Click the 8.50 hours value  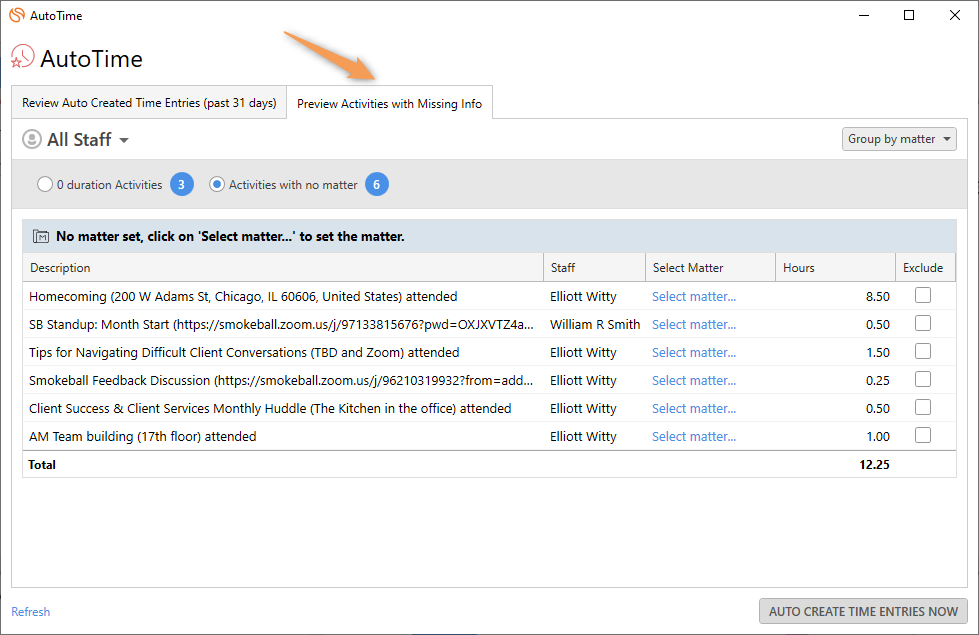pyautogui.click(x=877, y=297)
